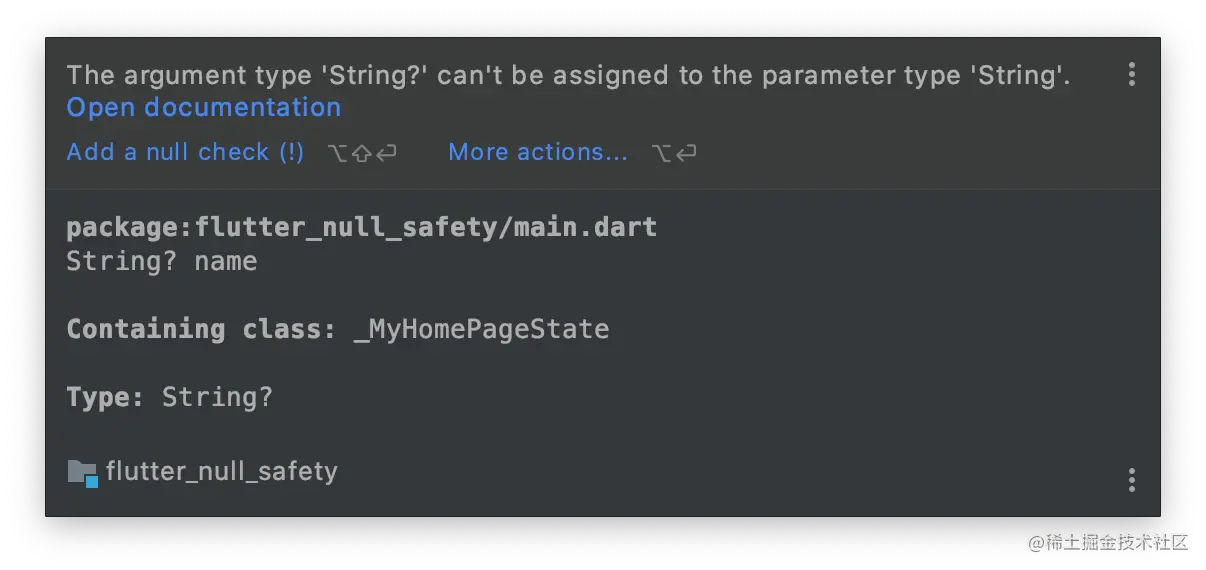Click the bold 'Containing class:' label
1206x570 pixels.
[x=201, y=329]
